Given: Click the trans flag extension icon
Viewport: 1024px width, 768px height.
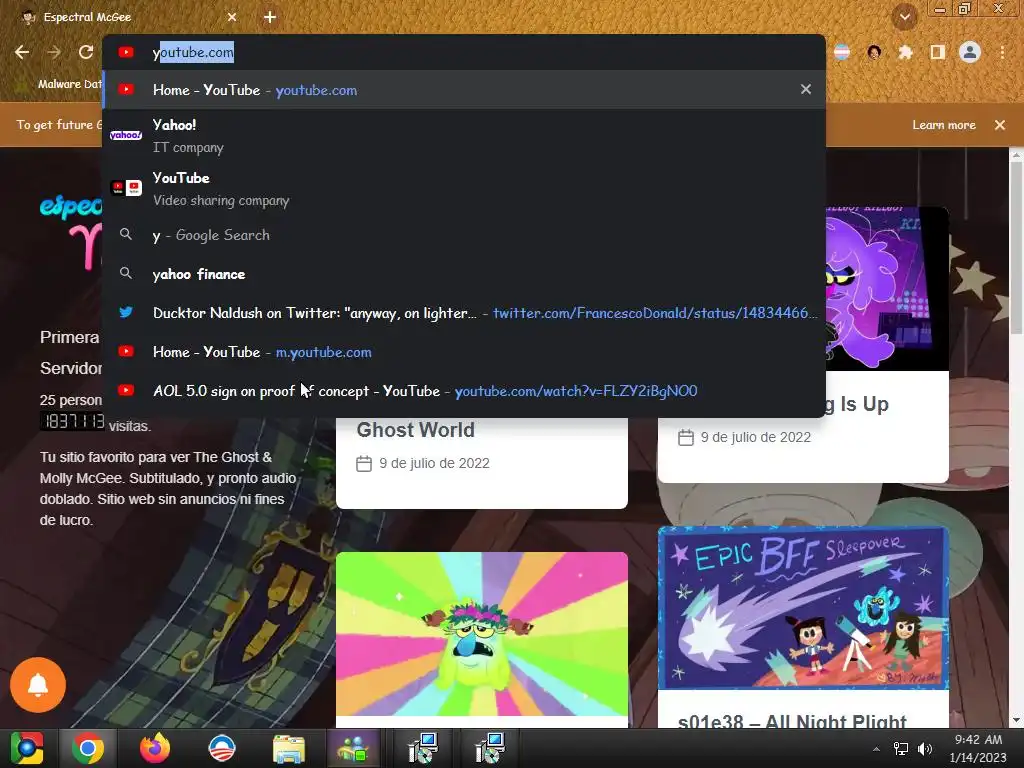Looking at the screenshot, I should 842,52.
